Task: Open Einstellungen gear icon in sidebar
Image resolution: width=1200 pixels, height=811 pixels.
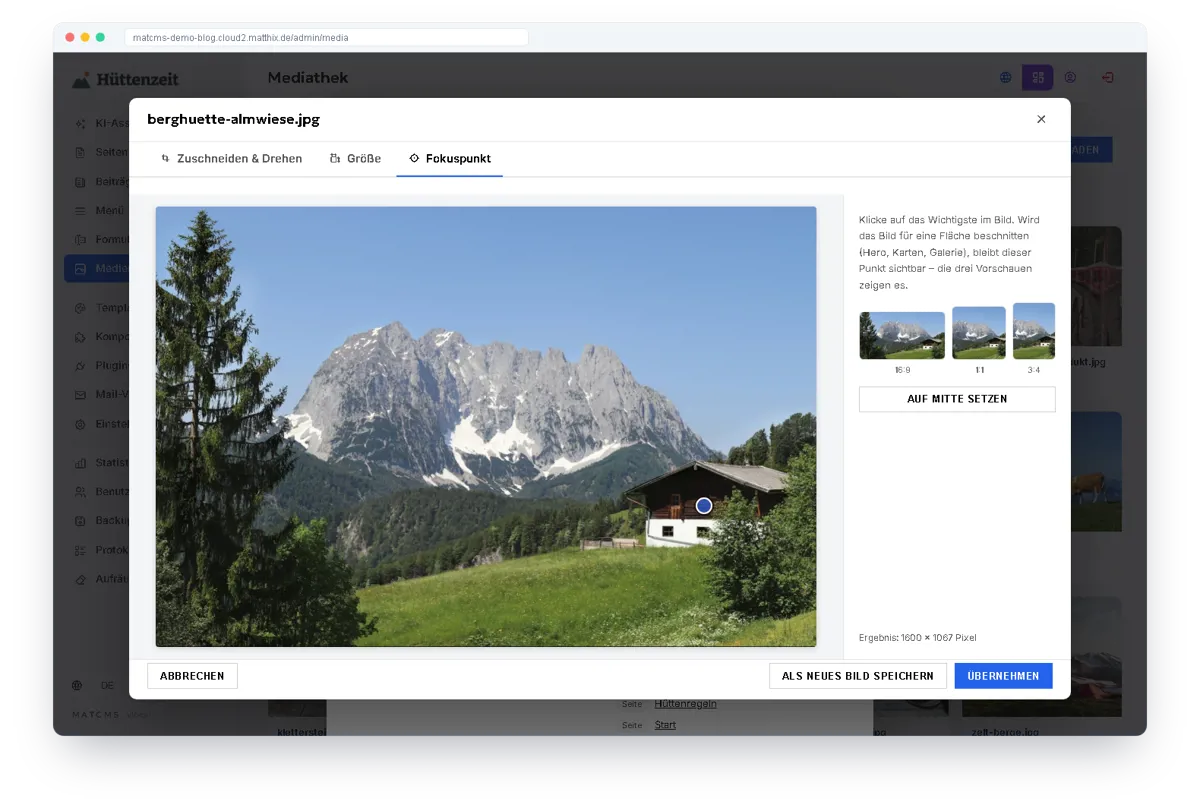Action: [81, 424]
